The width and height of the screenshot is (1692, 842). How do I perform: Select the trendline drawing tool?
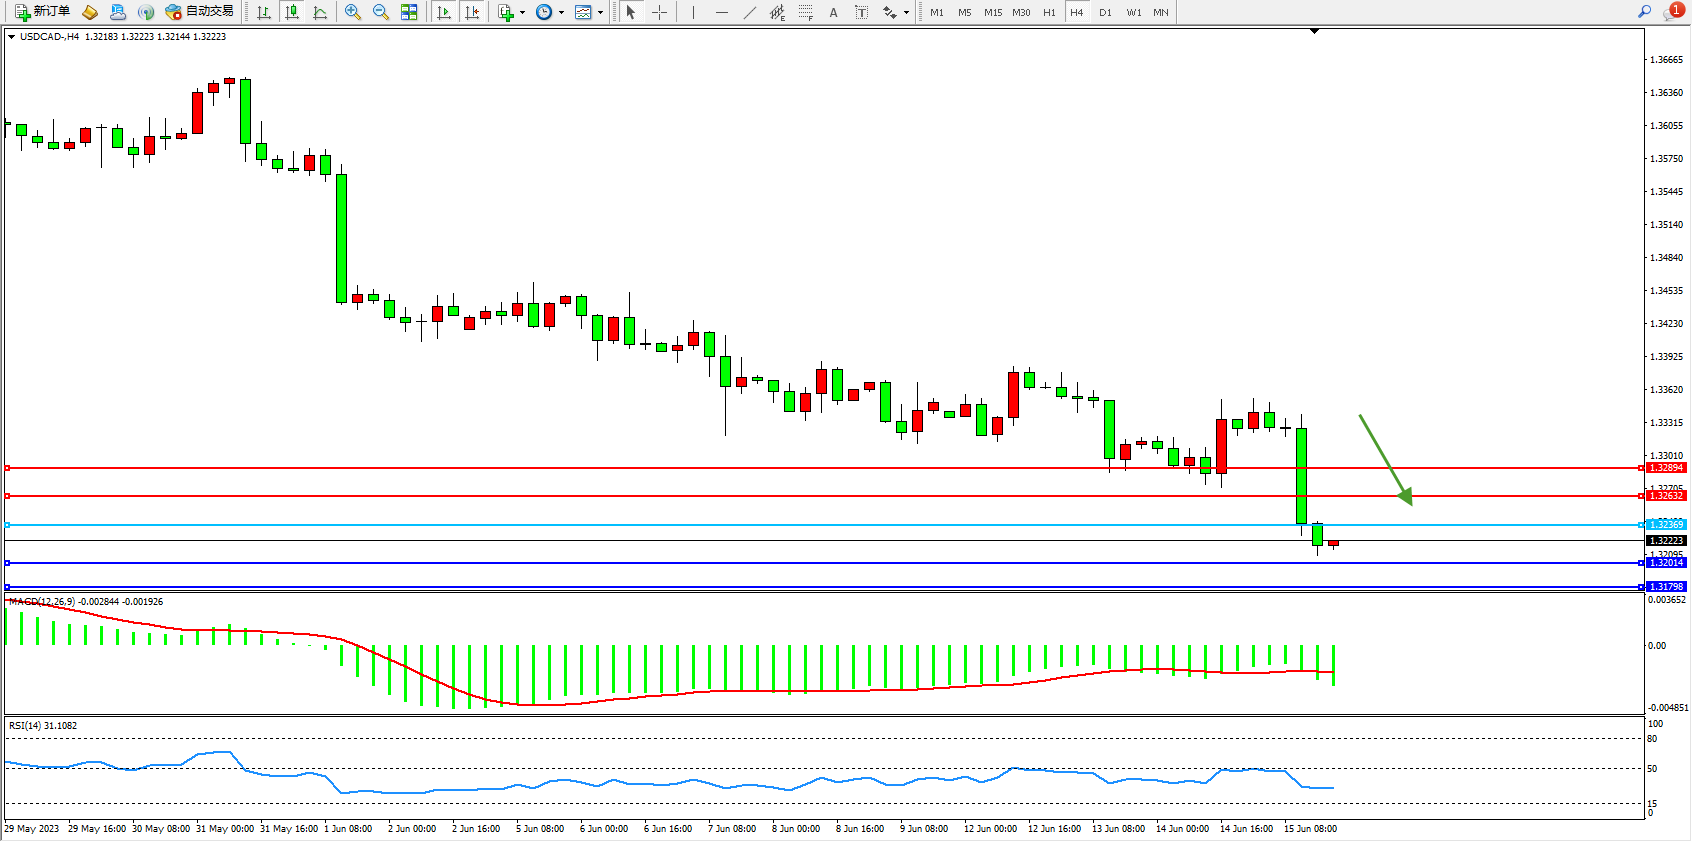tap(750, 12)
